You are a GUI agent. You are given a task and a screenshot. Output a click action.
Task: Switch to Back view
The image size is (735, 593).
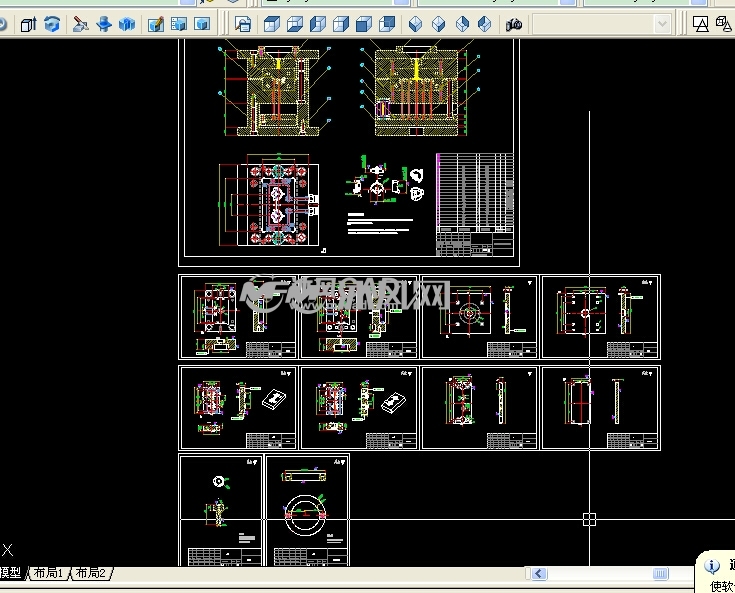(386, 24)
